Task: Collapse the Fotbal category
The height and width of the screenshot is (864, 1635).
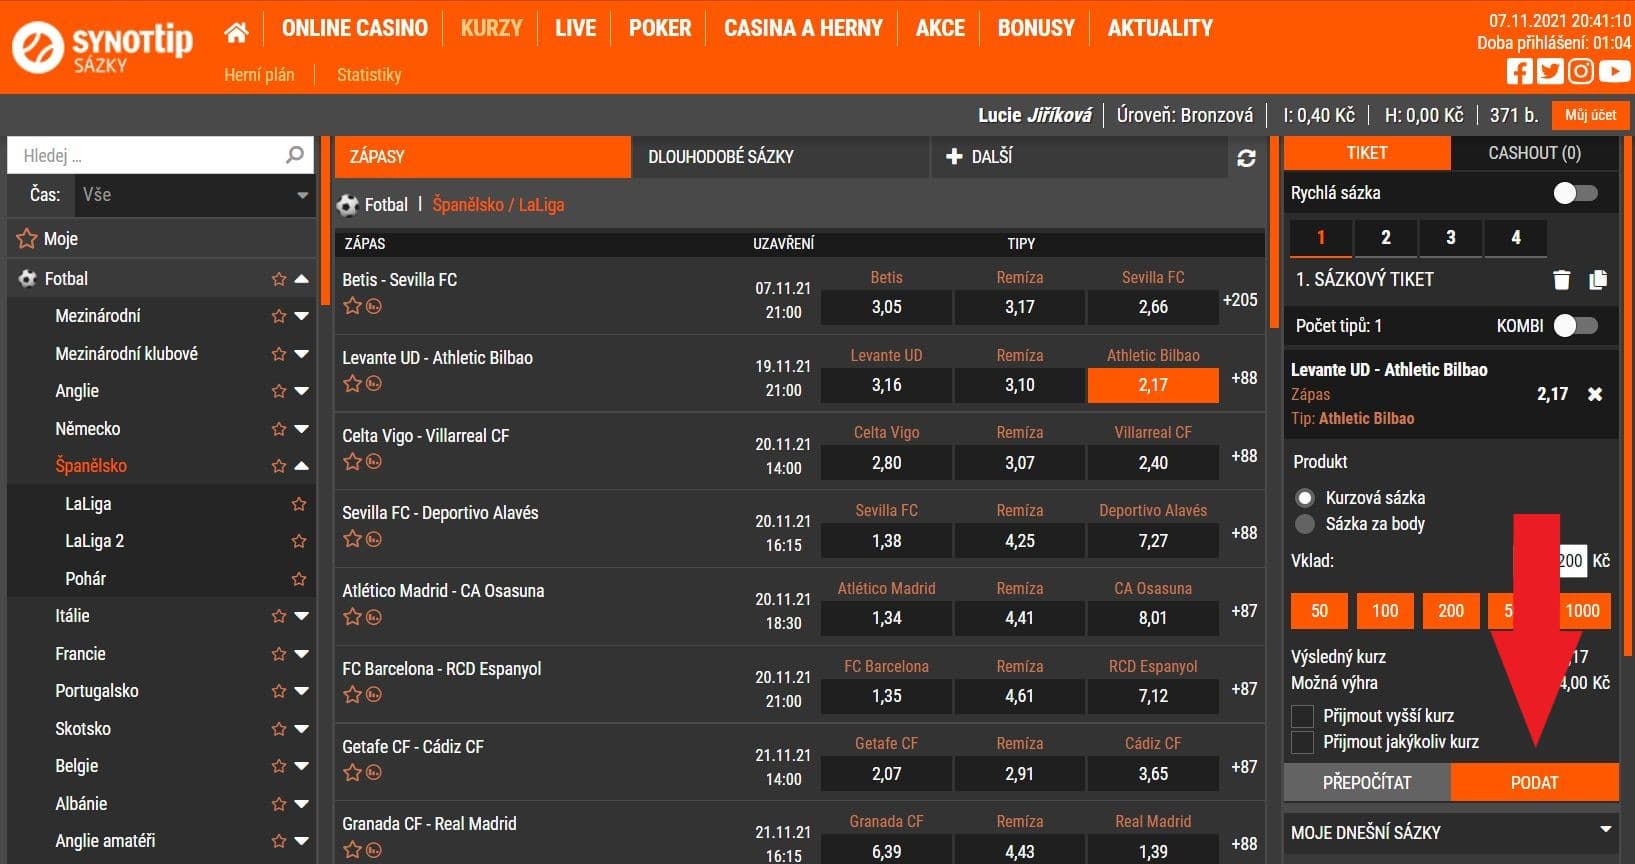Action: (301, 279)
